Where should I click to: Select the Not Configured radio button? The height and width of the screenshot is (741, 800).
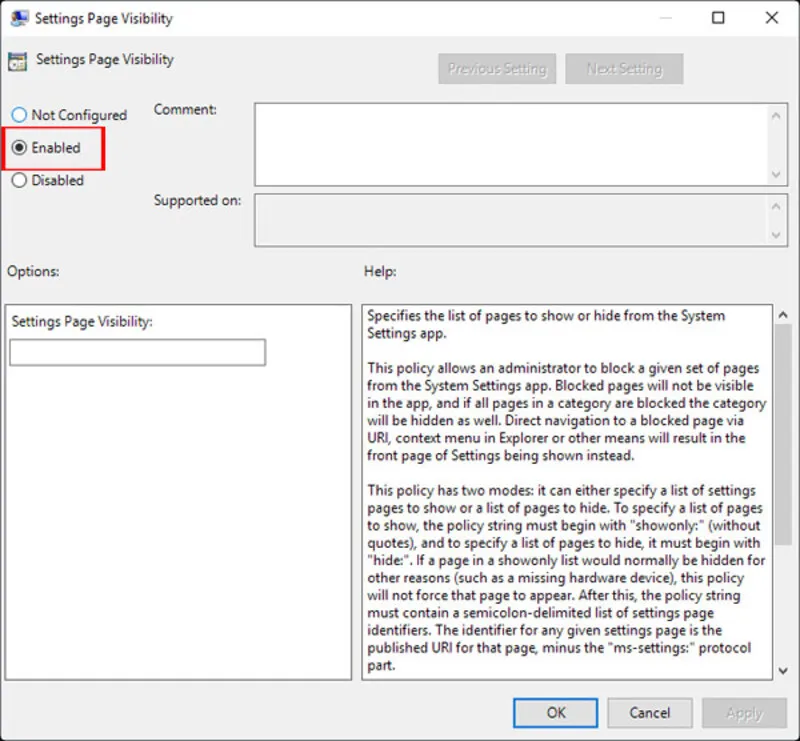tap(19, 115)
